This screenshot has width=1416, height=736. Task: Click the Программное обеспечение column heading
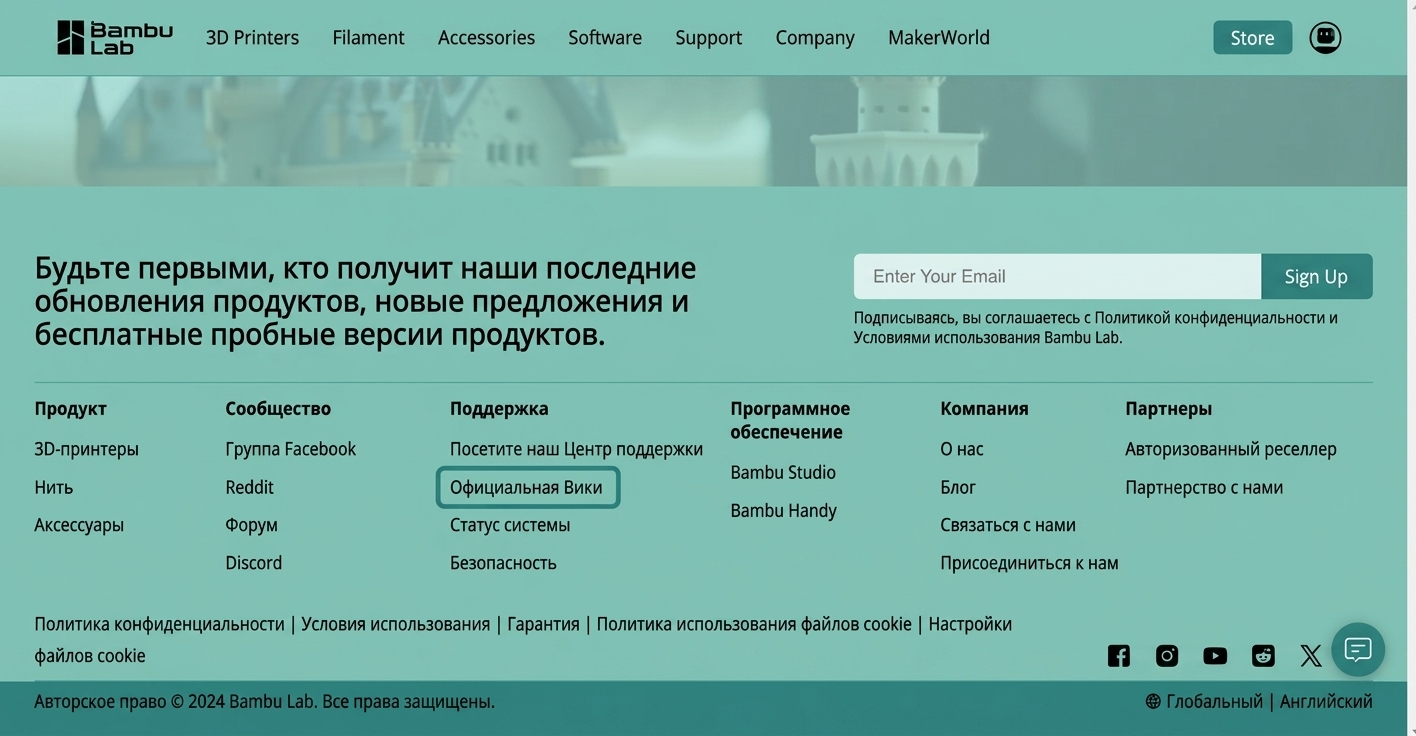[790, 420]
